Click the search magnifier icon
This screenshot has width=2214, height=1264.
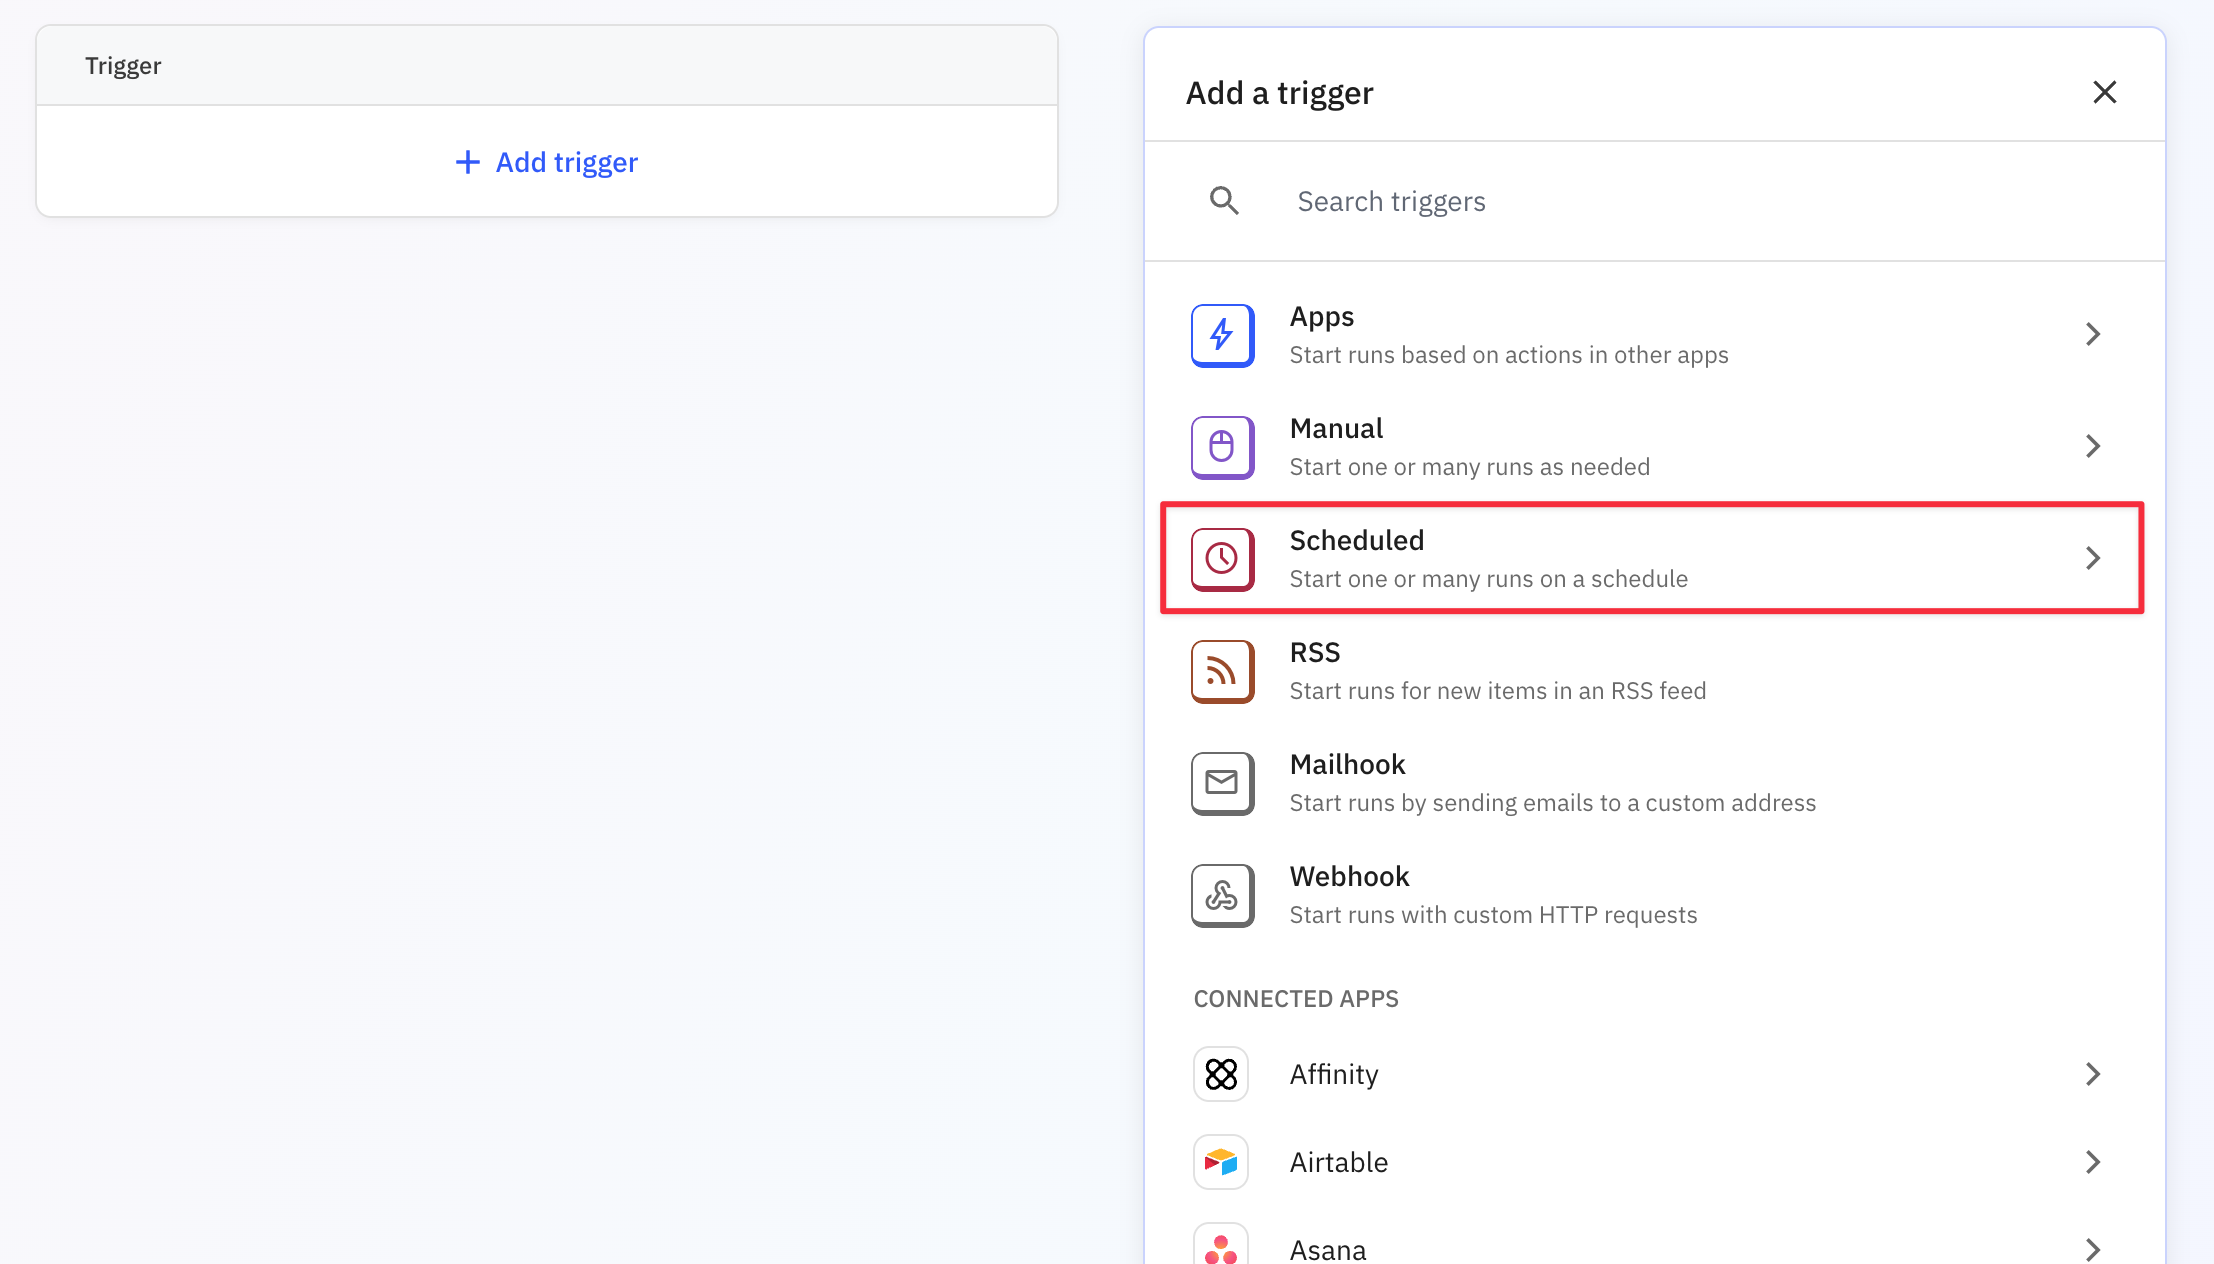click(x=1224, y=201)
